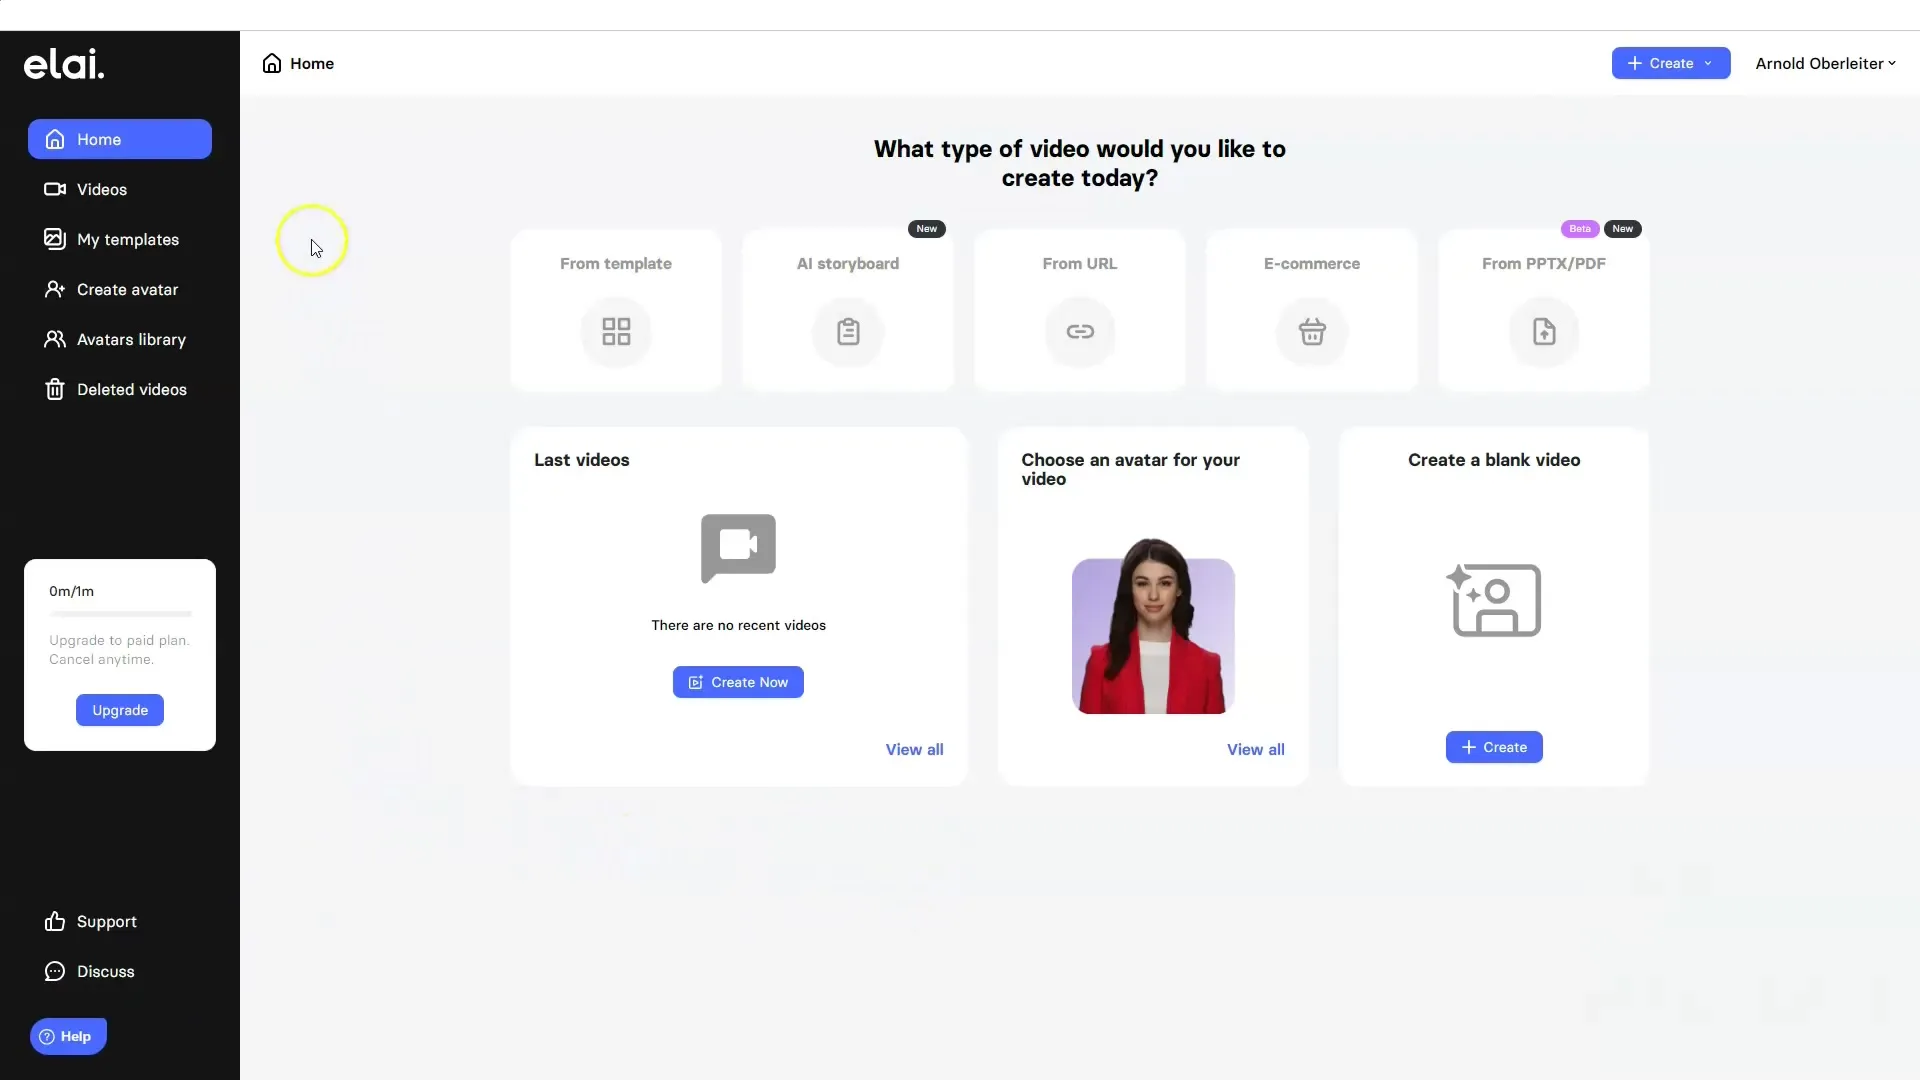Viewport: 1920px width, 1080px height.
Task: Click the Avatars Library sidebar item
Action: (x=131, y=339)
